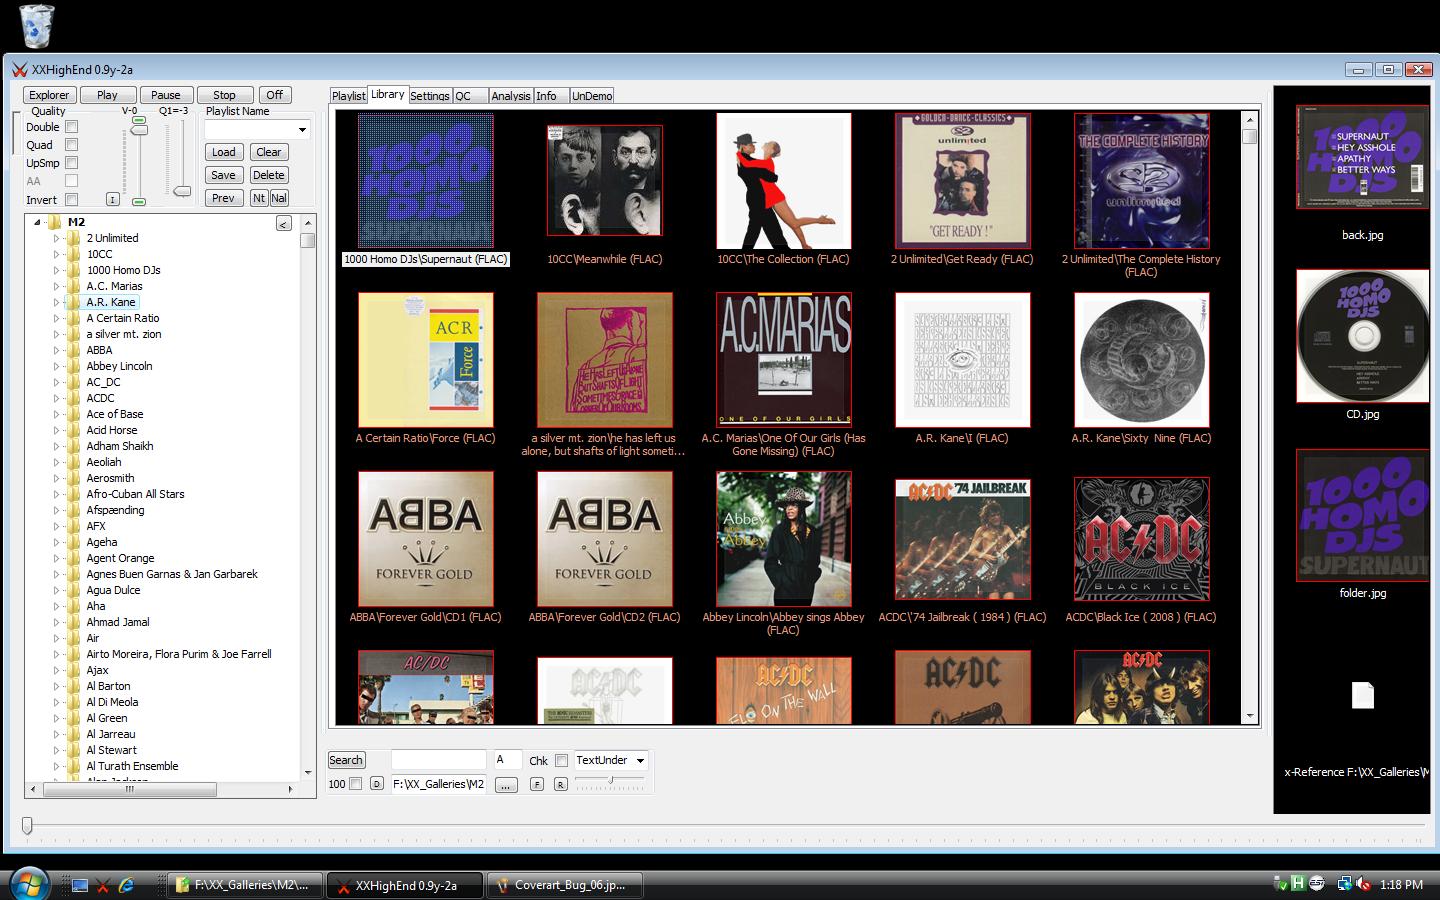The height and width of the screenshot is (900, 1440).
Task: Click the Agent Orange folder icon
Action: 73,558
